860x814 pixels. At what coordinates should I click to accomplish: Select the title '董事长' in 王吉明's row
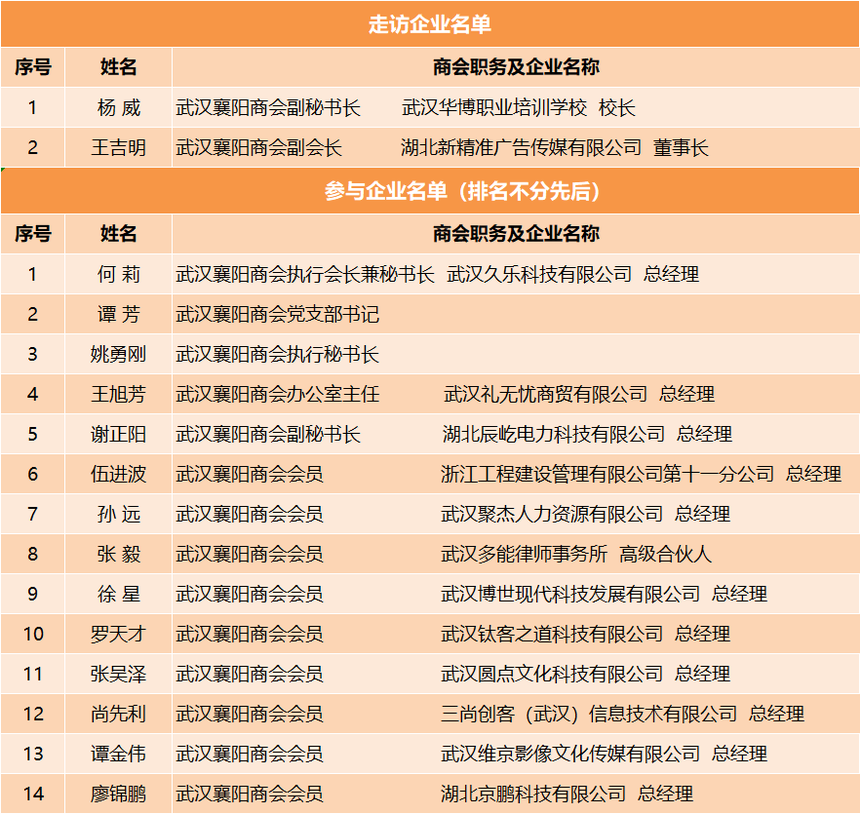[x=681, y=148]
